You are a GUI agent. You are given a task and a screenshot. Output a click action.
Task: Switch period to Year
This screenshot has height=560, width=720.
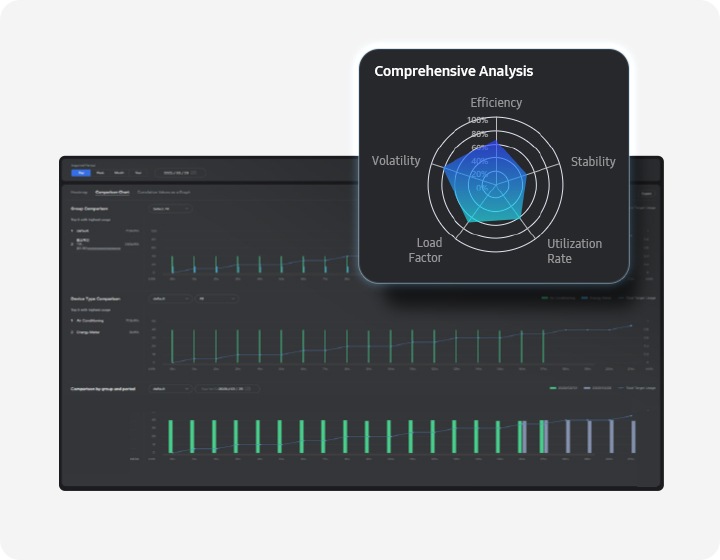tap(138, 173)
